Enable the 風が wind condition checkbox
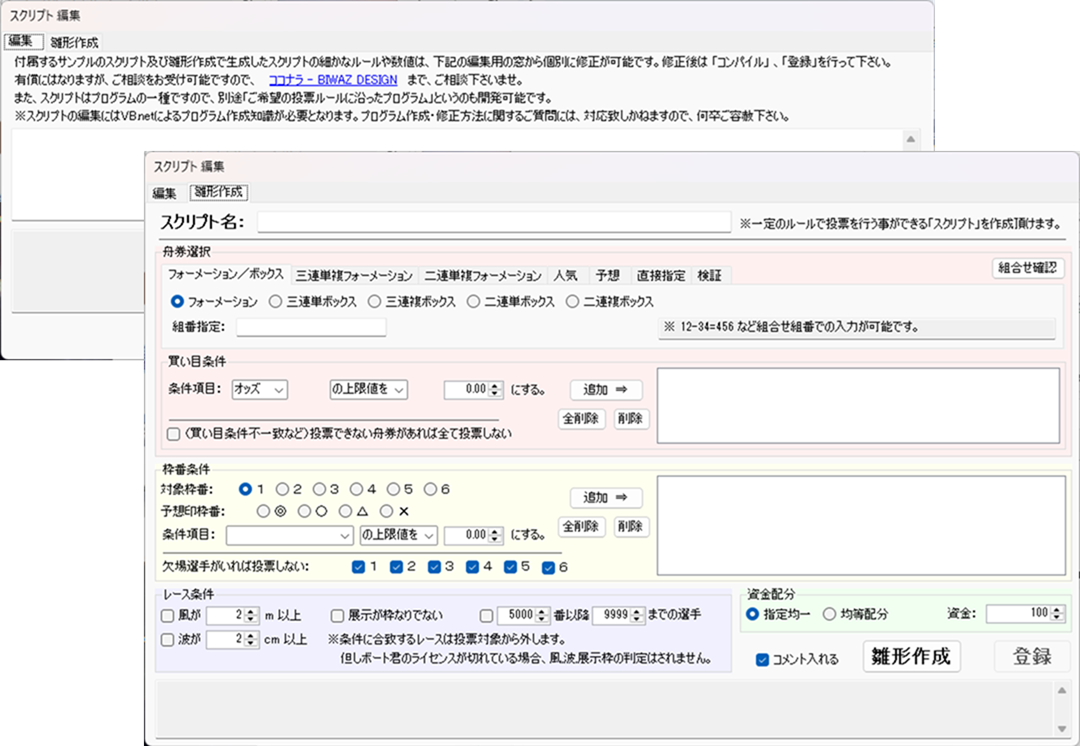Screen dimensions: 1080x746 pos(168,615)
